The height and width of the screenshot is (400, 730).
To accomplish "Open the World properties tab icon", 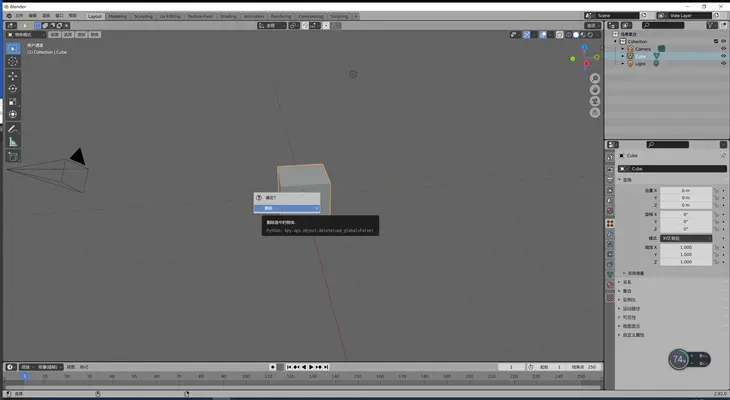I will pyautogui.click(x=610, y=211).
